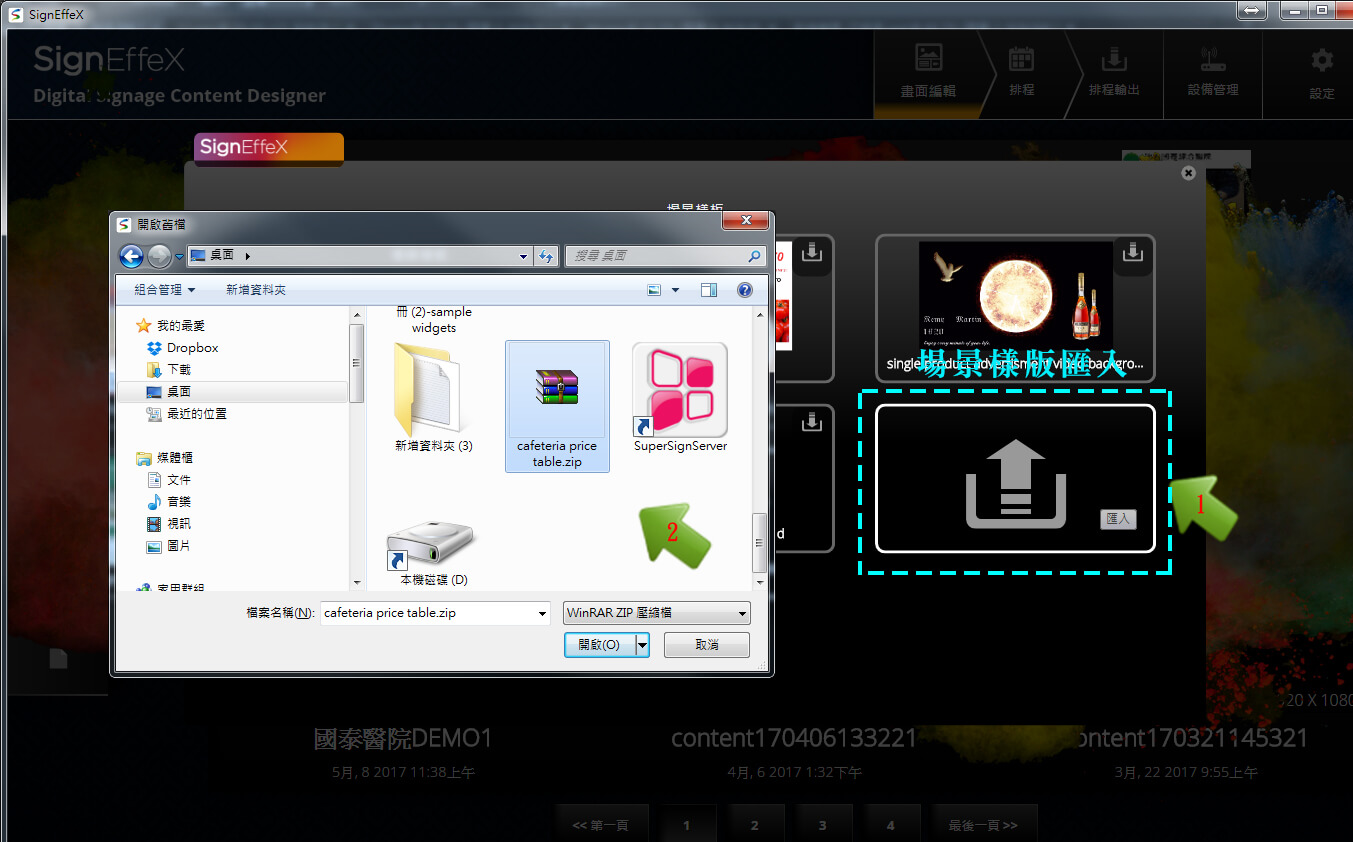Expand the 組合管理 organize menu
The height and width of the screenshot is (842, 1353).
click(x=165, y=290)
